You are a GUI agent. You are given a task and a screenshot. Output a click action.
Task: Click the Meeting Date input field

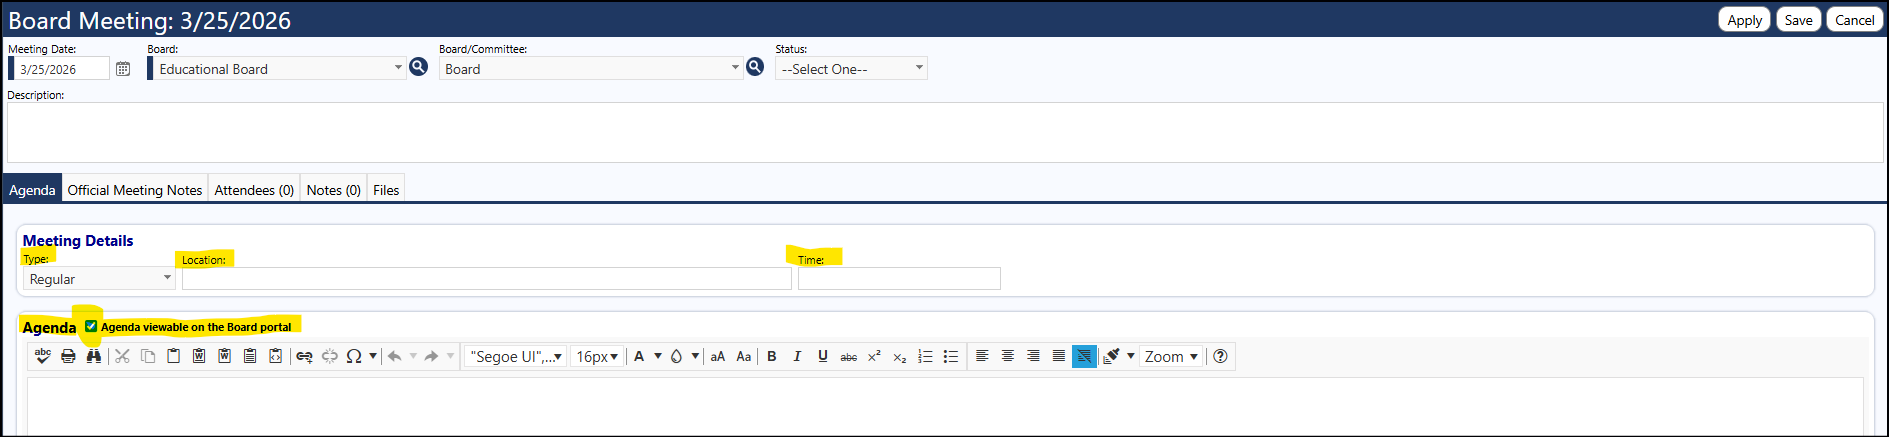60,69
